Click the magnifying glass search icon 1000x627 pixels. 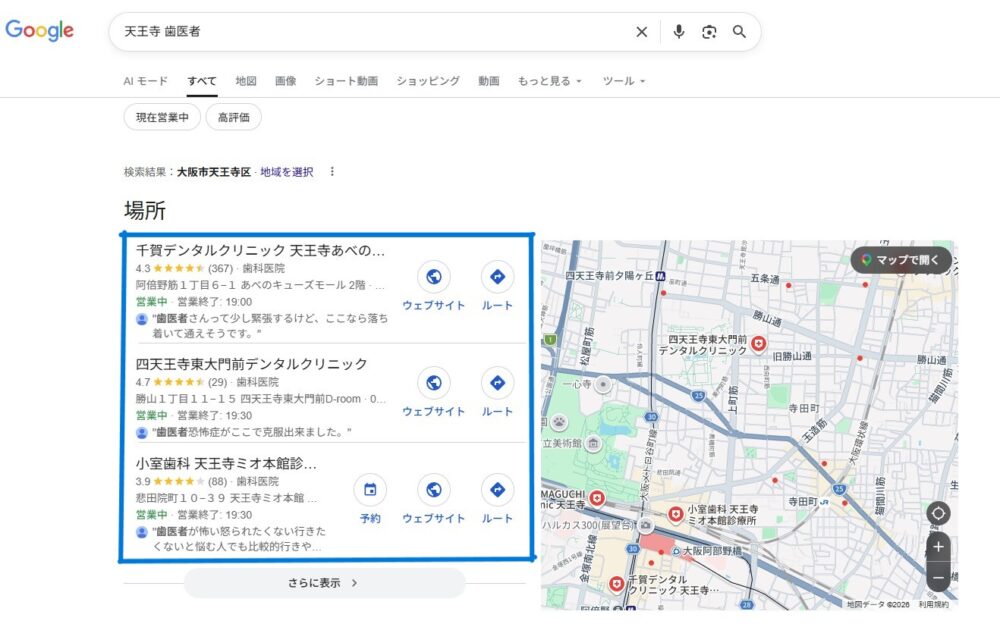(740, 32)
